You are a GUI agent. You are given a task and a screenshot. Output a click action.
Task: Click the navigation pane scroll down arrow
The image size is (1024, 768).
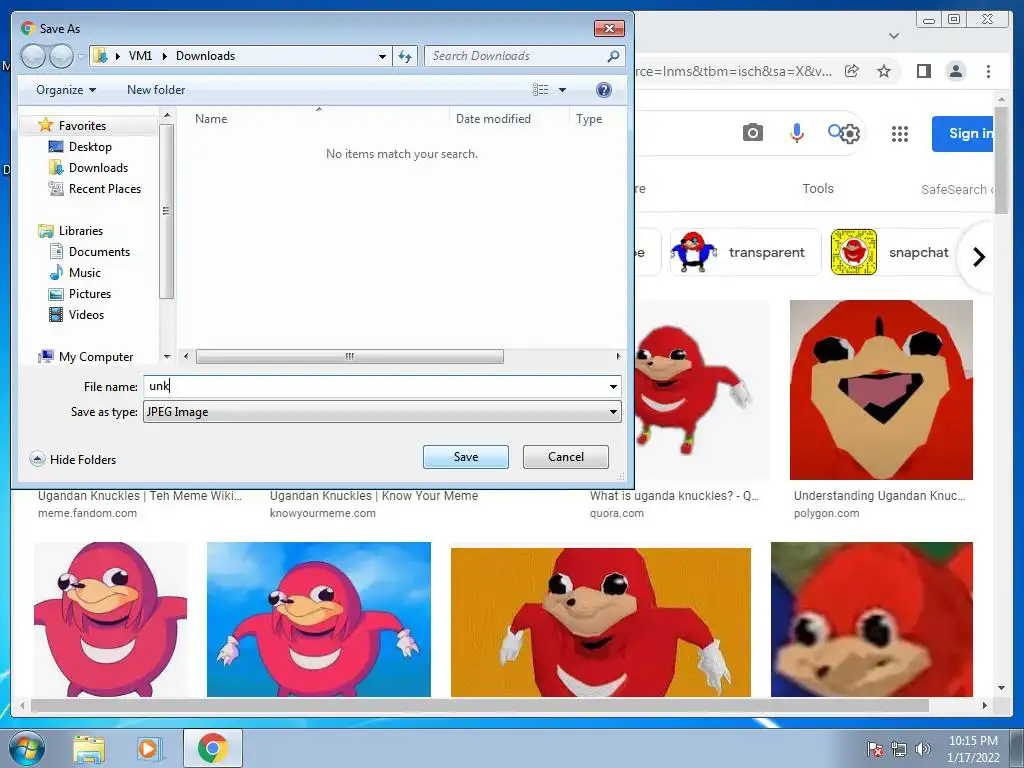coord(167,357)
